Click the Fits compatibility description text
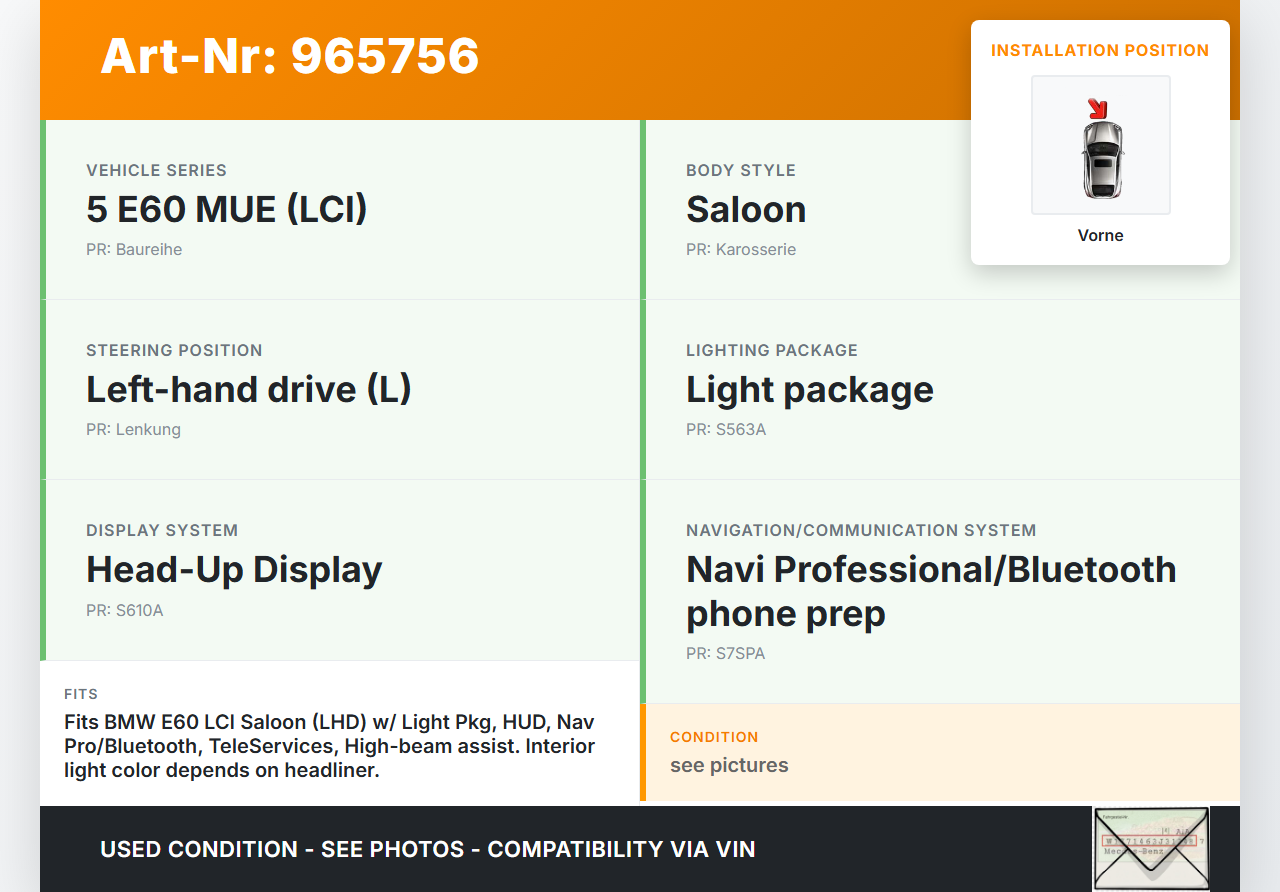 click(x=330, y=746)
